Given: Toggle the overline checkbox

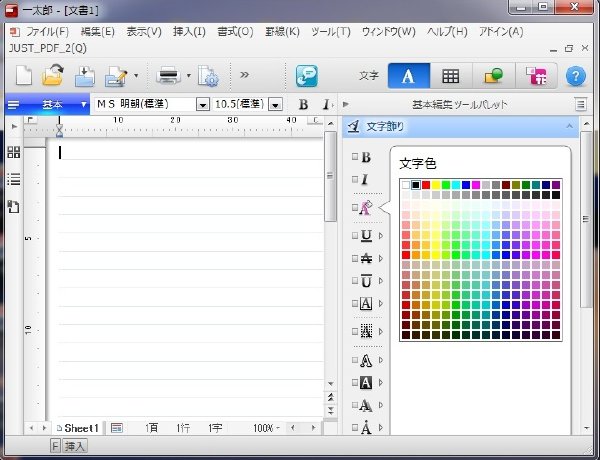Looking at the screenshot, I should coord(355,281).
